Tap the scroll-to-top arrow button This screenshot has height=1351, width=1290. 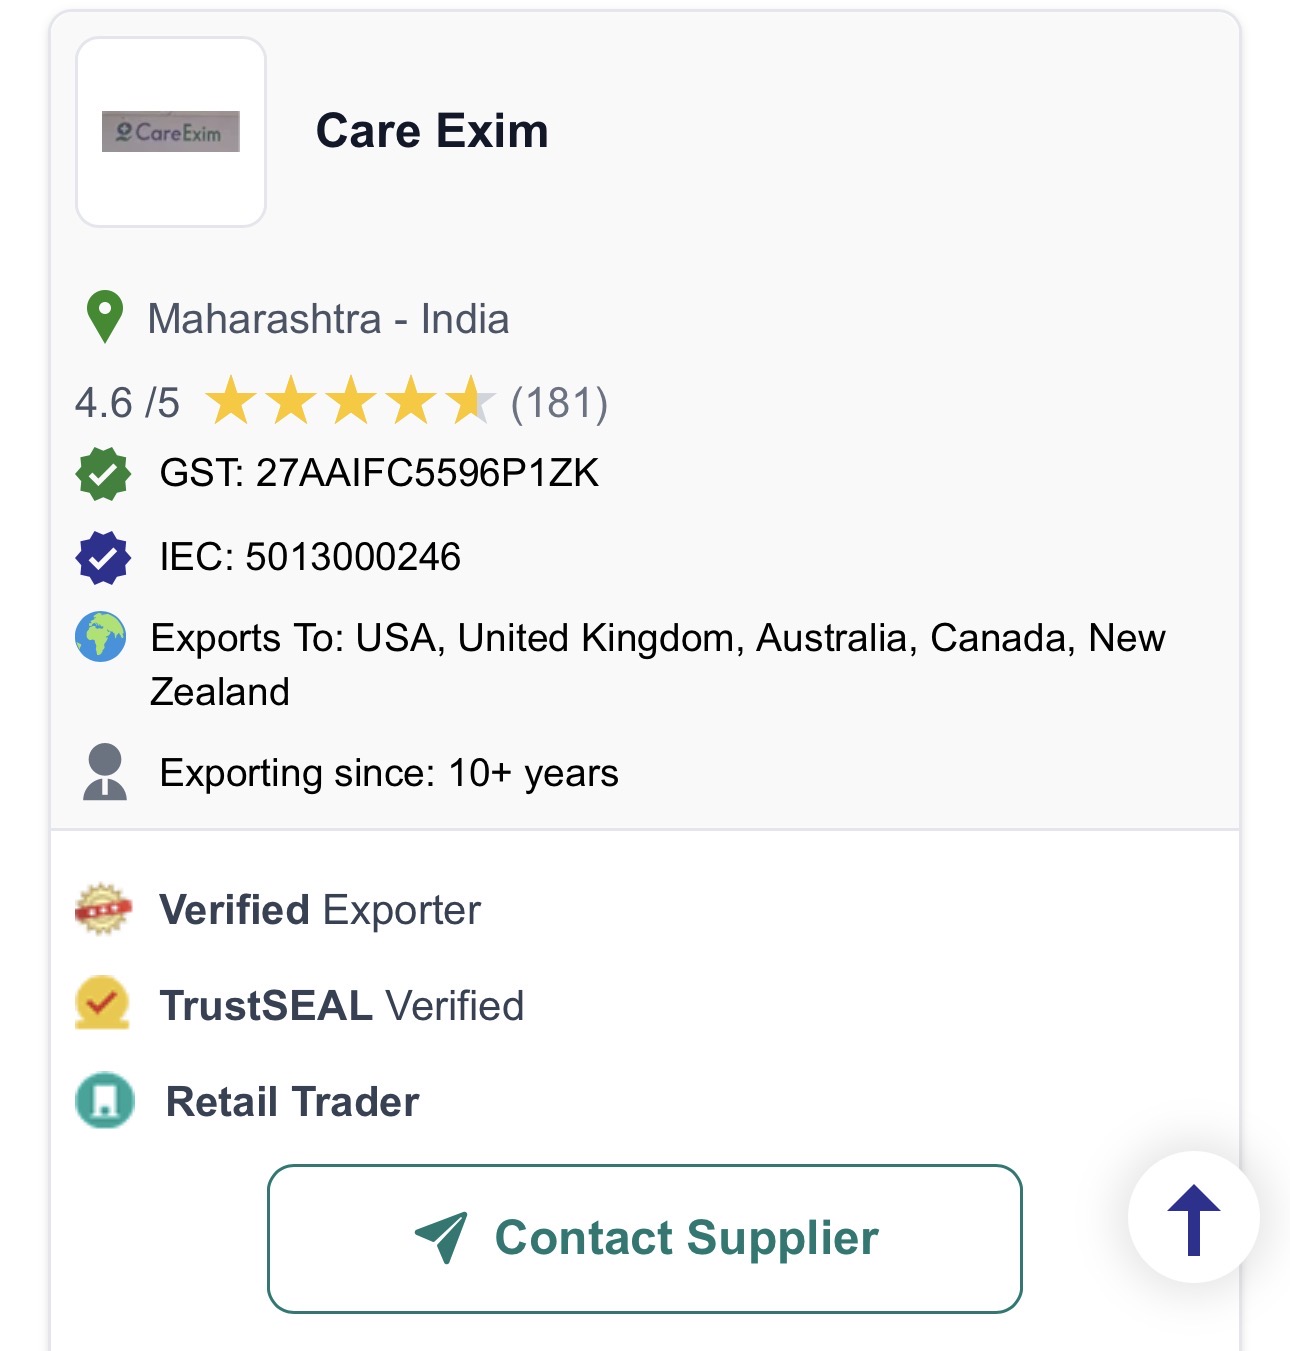[1193, 1218]
